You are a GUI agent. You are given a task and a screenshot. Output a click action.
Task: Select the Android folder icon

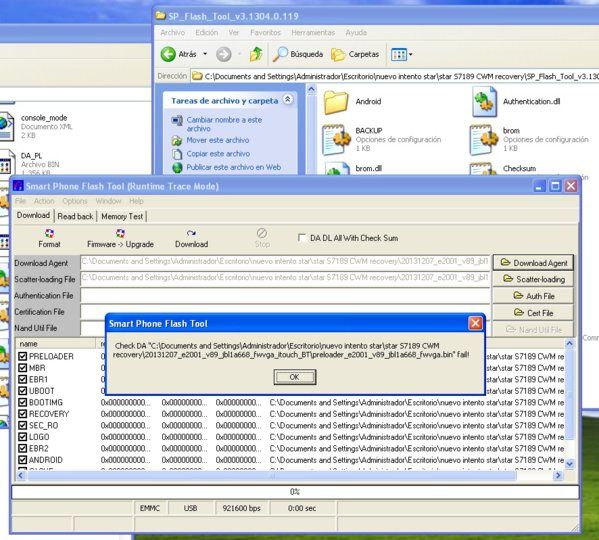coord(336,102)
